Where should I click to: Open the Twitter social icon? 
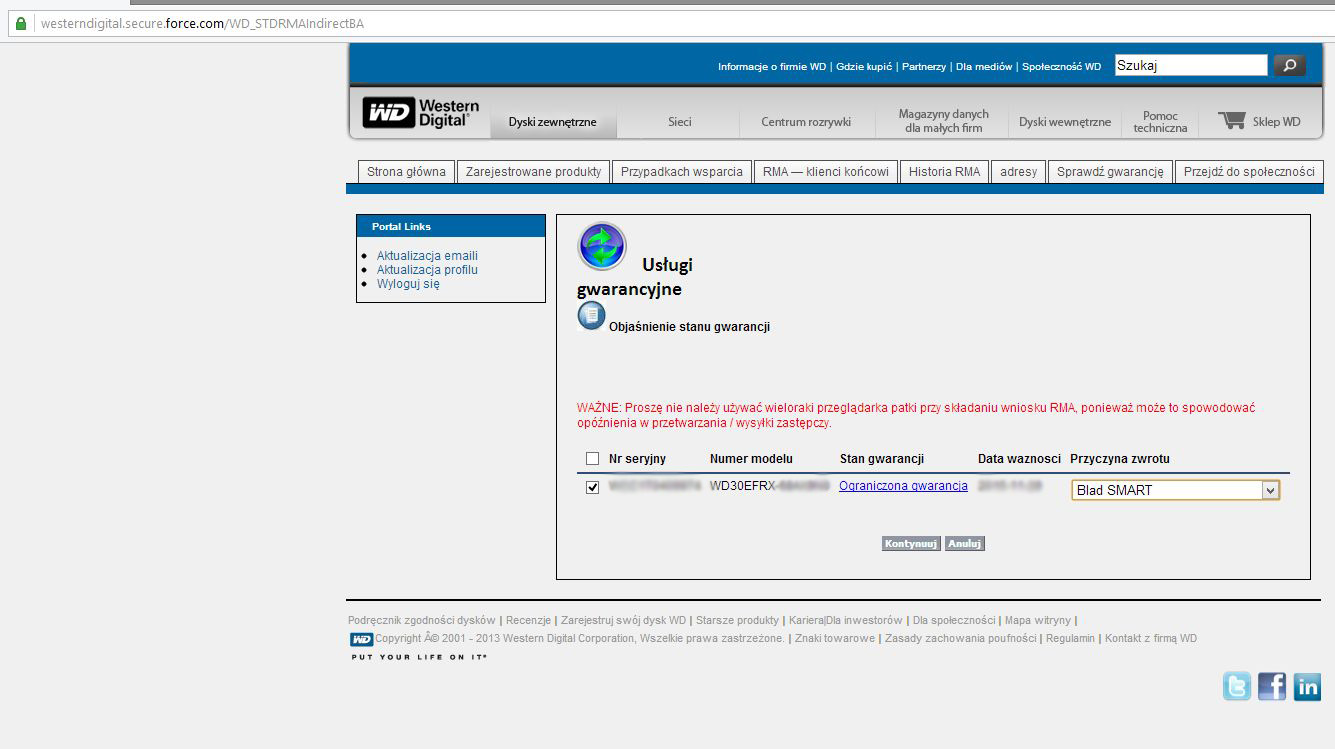pyautogui.click(x=1237, y=686)
